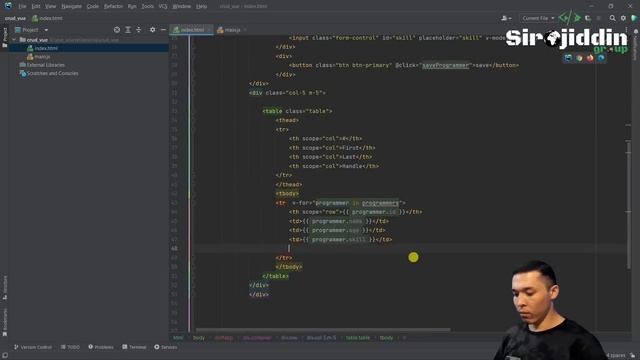
Task: Open the Current File run configuration dropdown
Action: tap(538, 18)
